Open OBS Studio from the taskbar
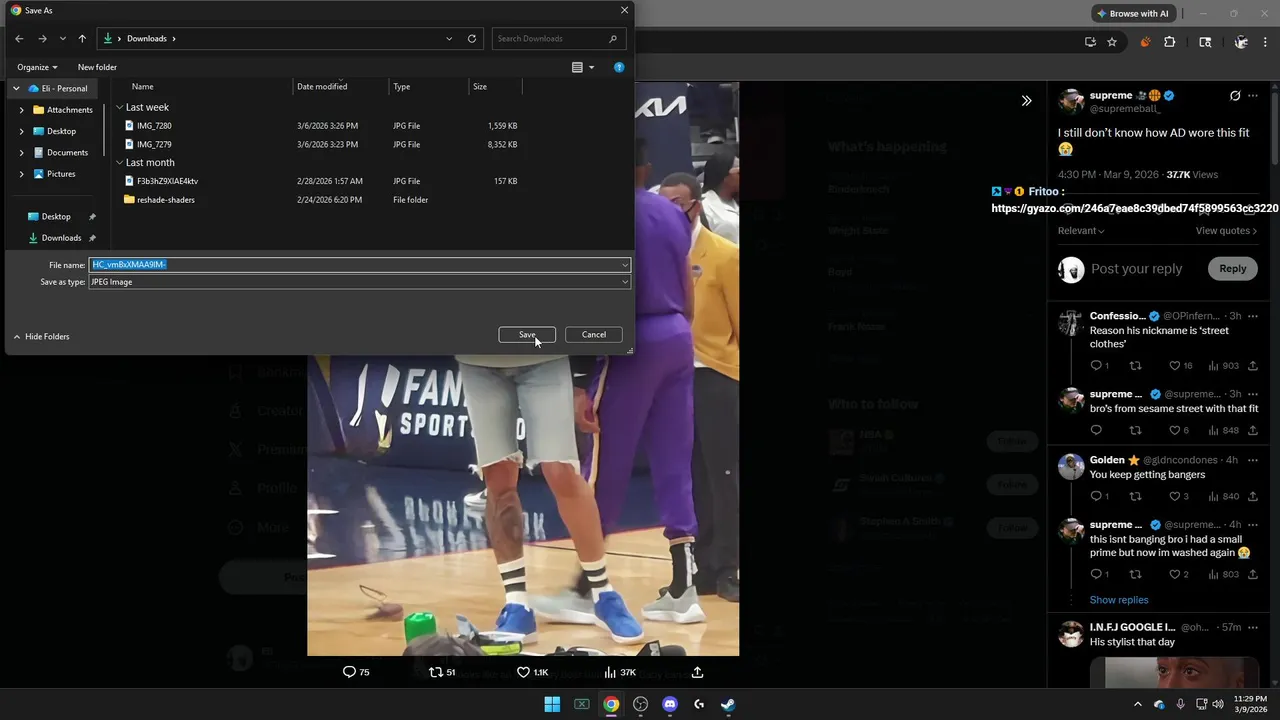 point(640,704)
